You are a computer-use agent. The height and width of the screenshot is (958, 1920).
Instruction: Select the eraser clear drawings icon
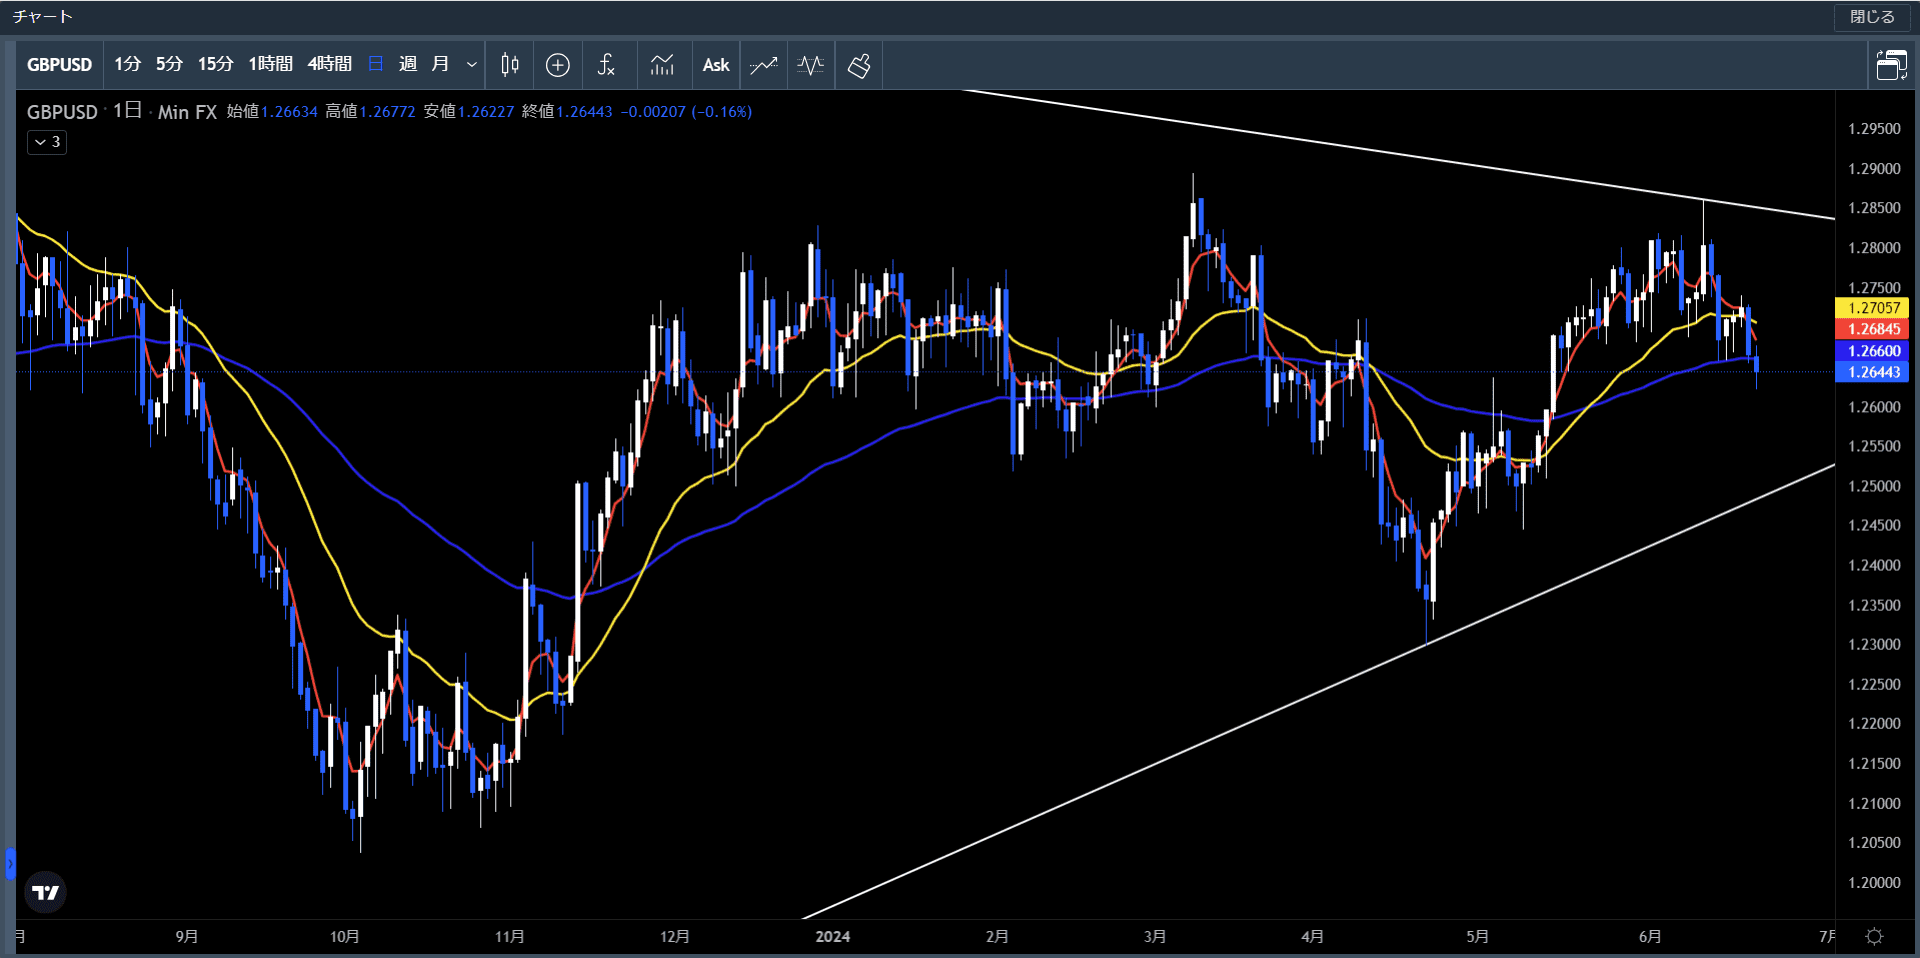[x=859, y=65]
